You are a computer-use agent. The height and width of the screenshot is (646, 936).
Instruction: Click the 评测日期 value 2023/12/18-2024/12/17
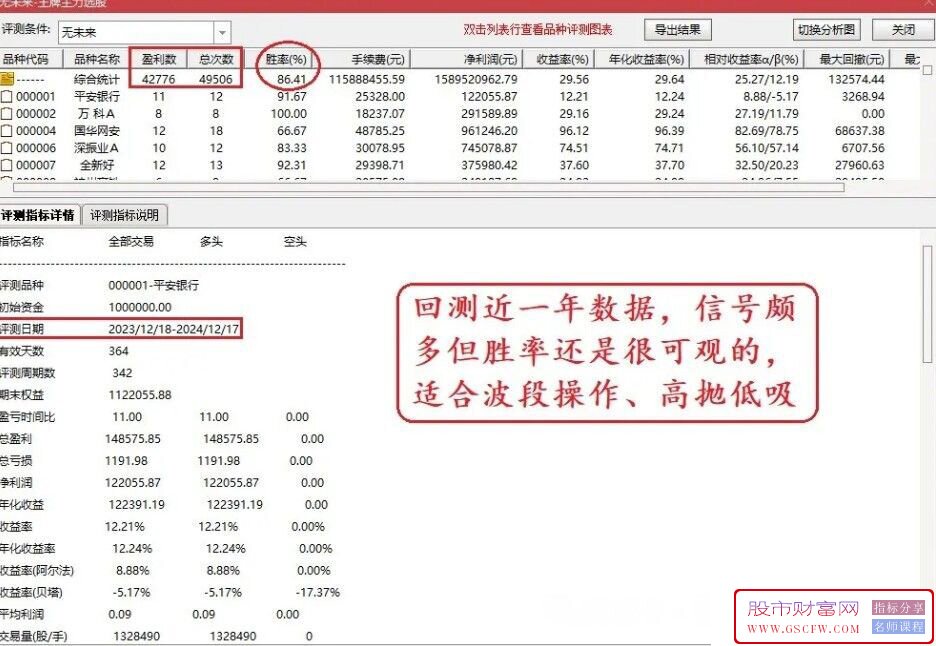point(174,329)
